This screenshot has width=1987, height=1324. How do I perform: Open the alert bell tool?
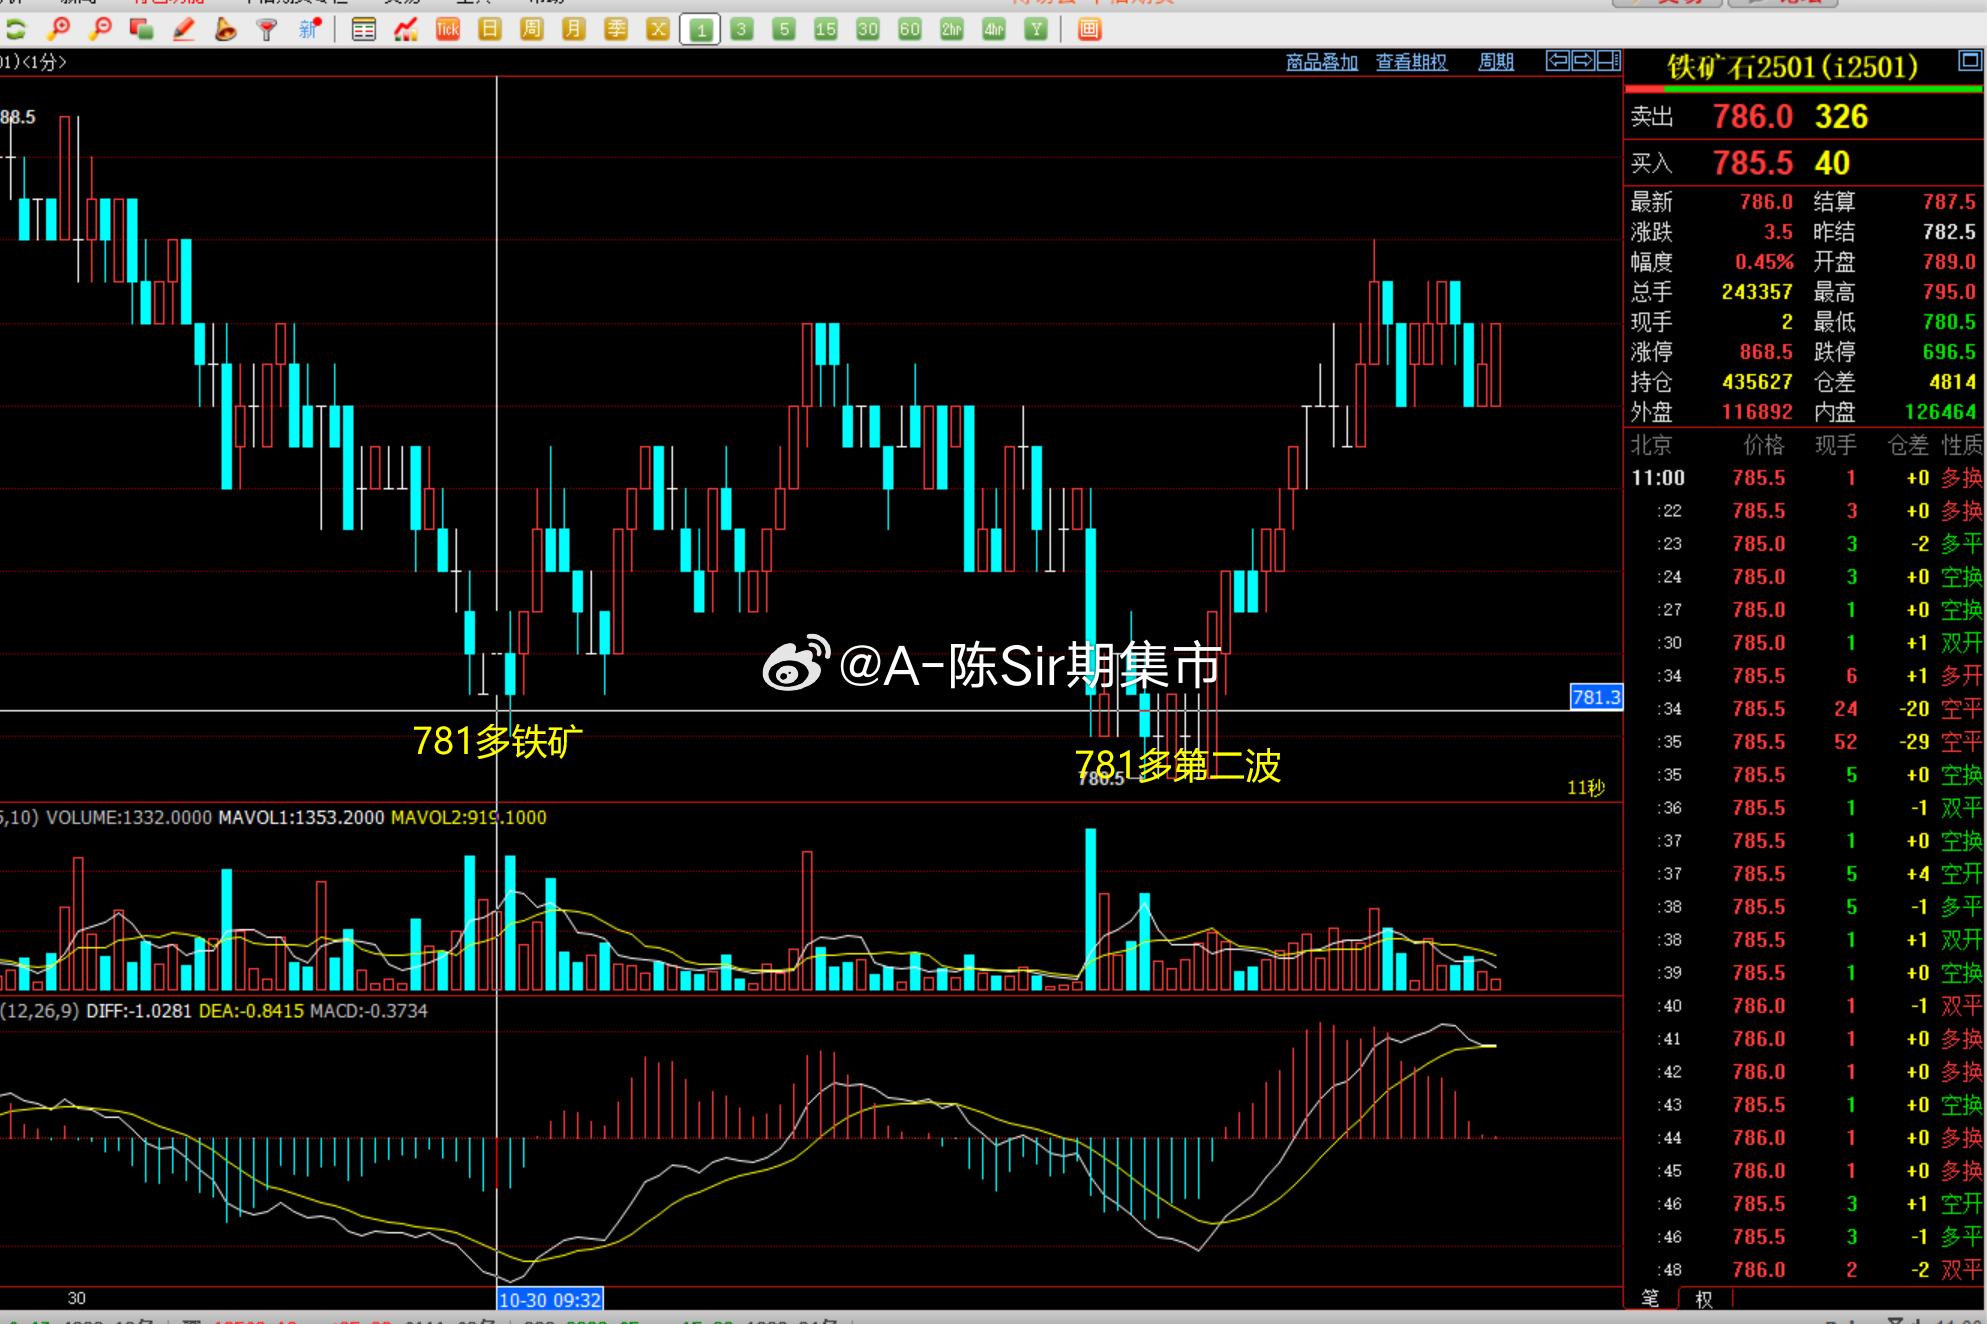pos(225,29)
